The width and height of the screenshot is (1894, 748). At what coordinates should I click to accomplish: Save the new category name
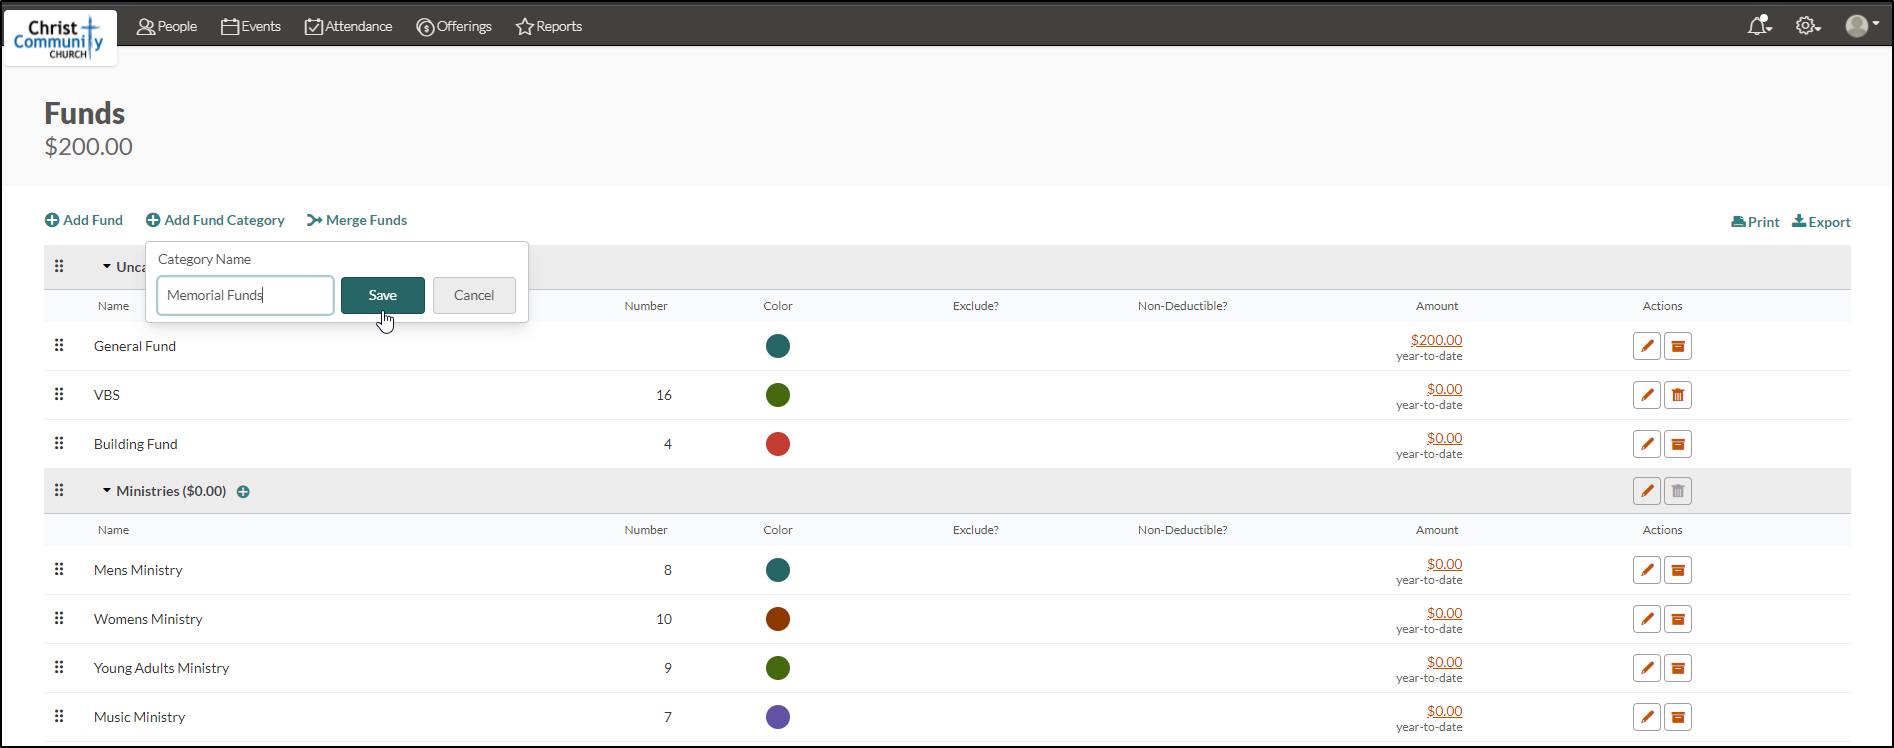[383, 295]
